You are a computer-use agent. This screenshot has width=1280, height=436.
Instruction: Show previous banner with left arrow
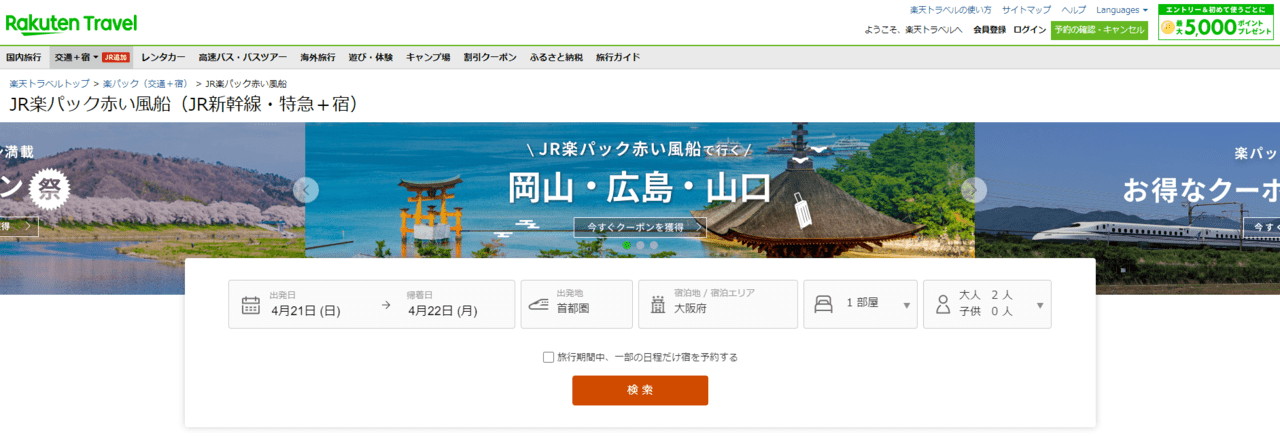click(x=306, y=190)
